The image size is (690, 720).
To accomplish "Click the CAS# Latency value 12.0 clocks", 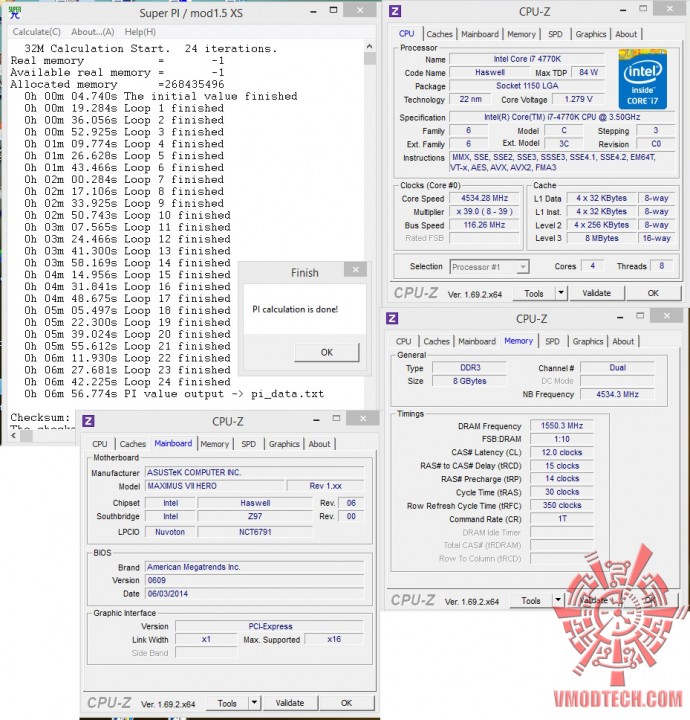I will (x=561, y=452).
